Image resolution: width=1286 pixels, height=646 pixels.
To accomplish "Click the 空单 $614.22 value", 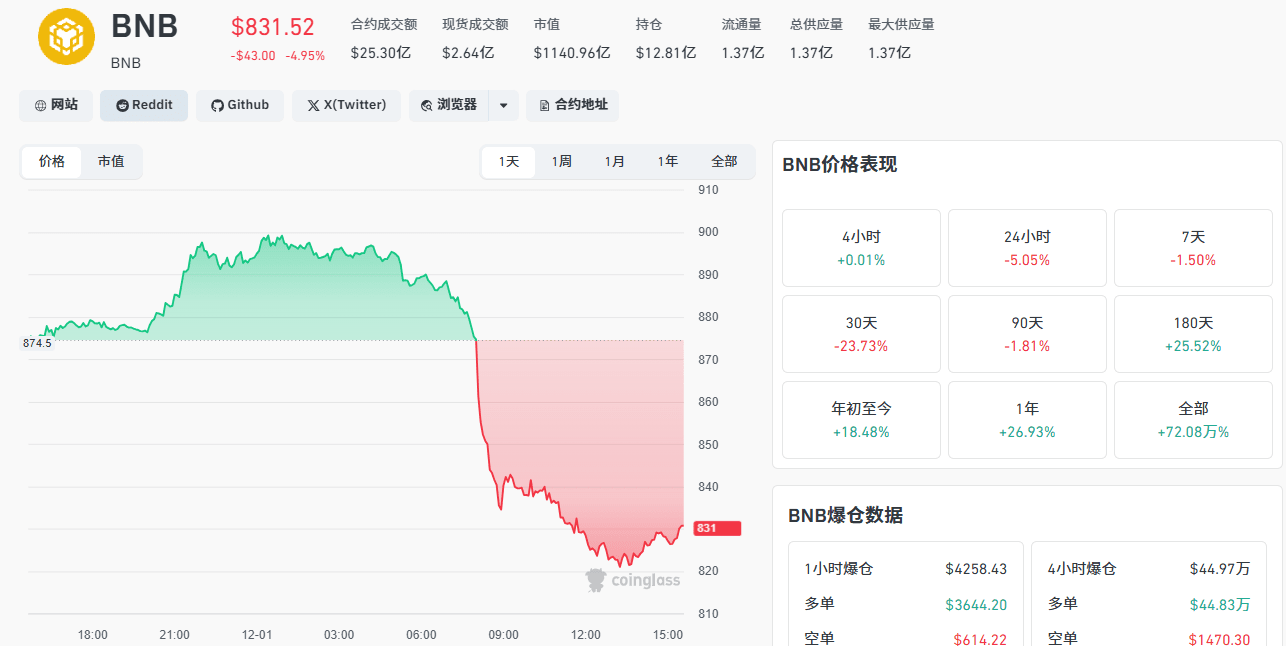I will [x=980, y=638].
